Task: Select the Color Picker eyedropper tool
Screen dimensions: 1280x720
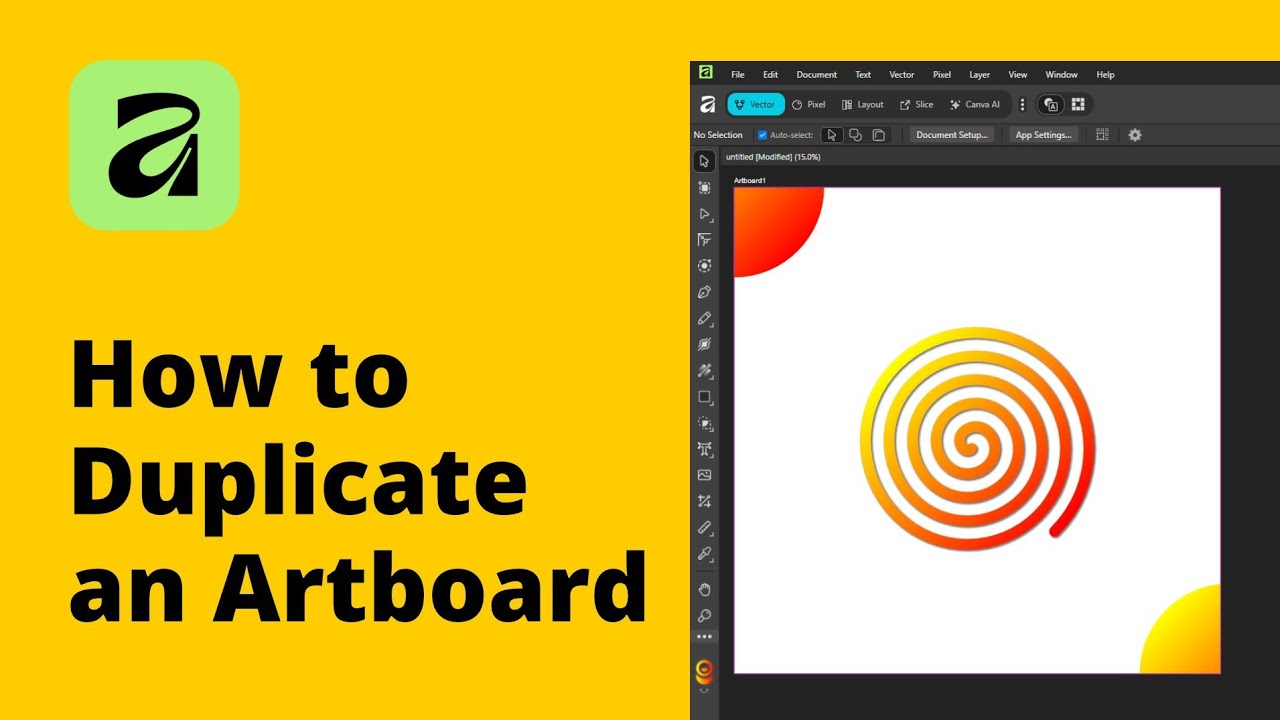Action: click(704, 553)
